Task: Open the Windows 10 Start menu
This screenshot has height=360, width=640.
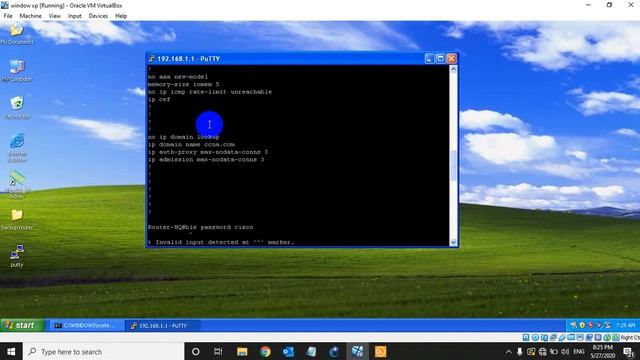Action: [x=11, y=351]
